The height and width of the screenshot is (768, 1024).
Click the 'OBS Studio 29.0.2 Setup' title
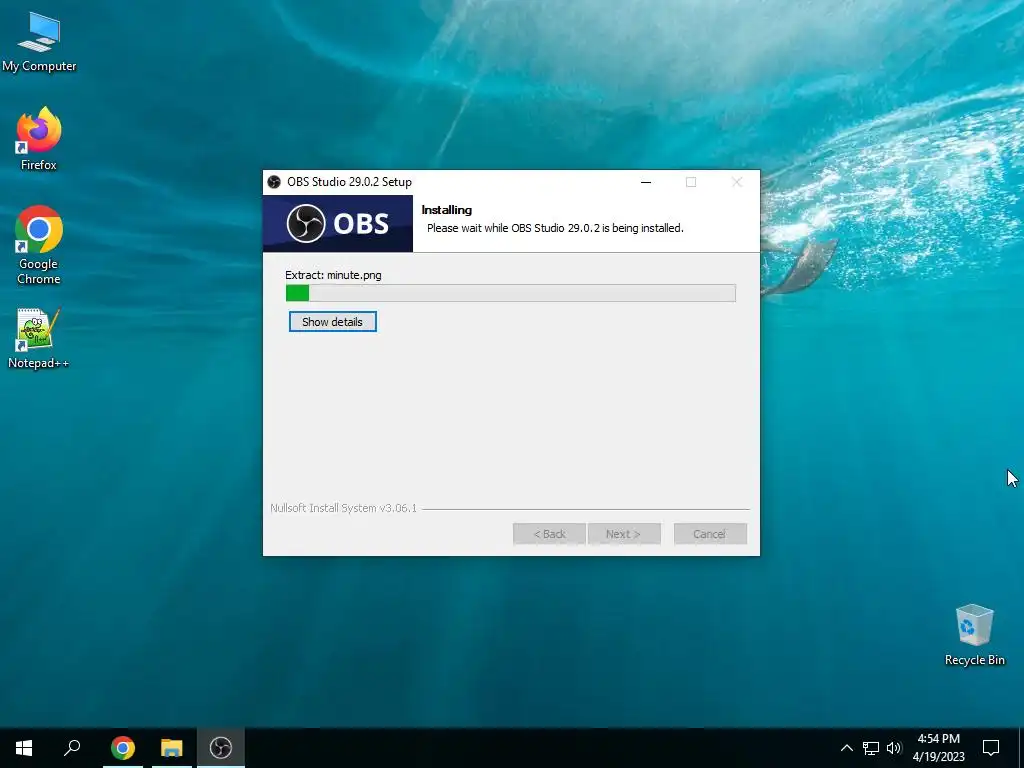349,182
